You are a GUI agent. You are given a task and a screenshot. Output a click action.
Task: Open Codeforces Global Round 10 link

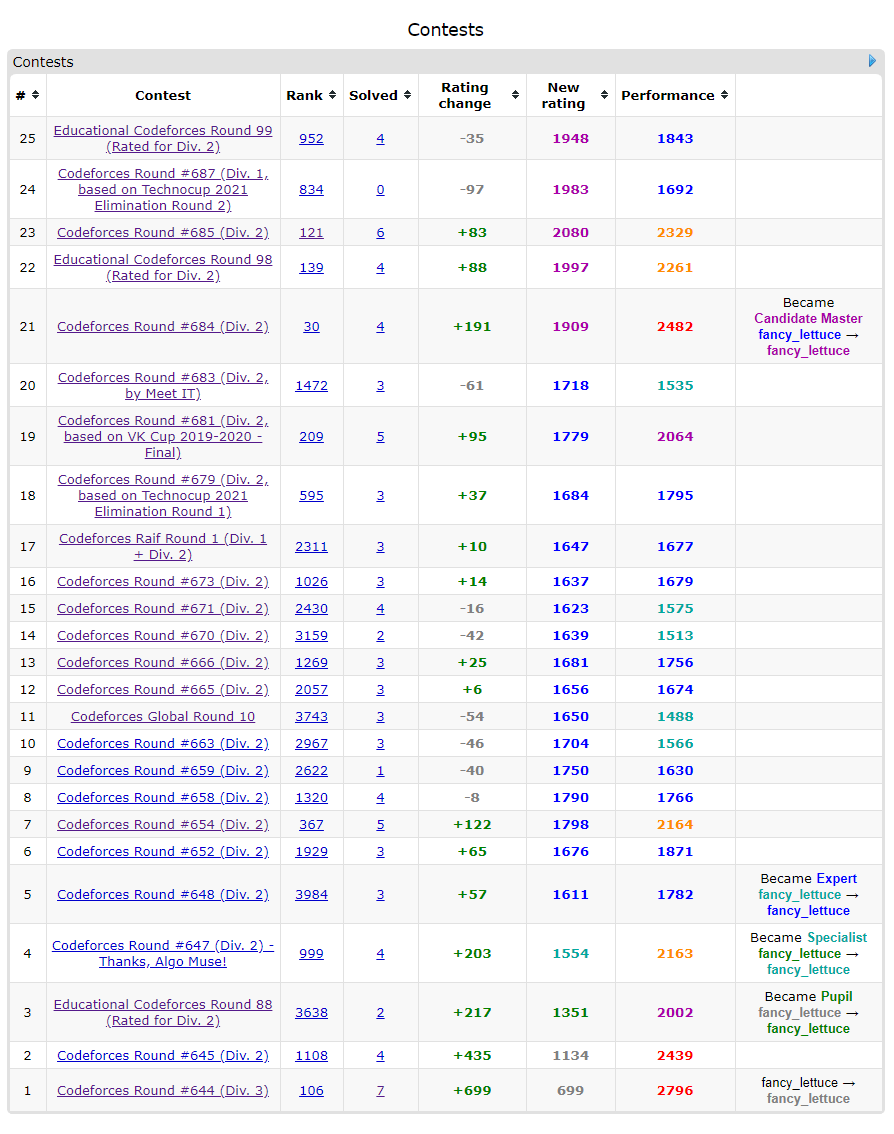click(x=163, y=716)
